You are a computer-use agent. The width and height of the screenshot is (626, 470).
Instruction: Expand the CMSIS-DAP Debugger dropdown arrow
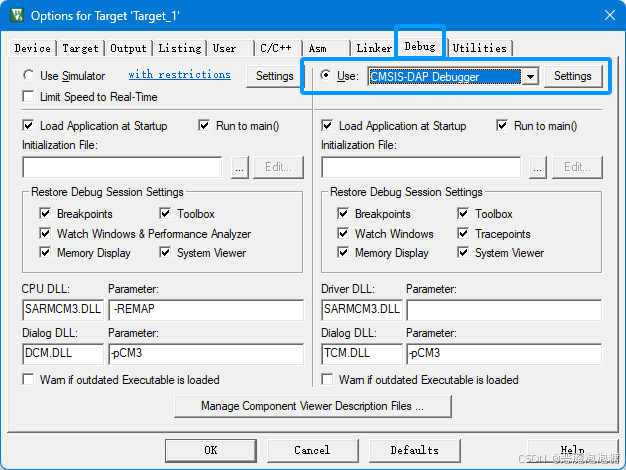(530, 76)
